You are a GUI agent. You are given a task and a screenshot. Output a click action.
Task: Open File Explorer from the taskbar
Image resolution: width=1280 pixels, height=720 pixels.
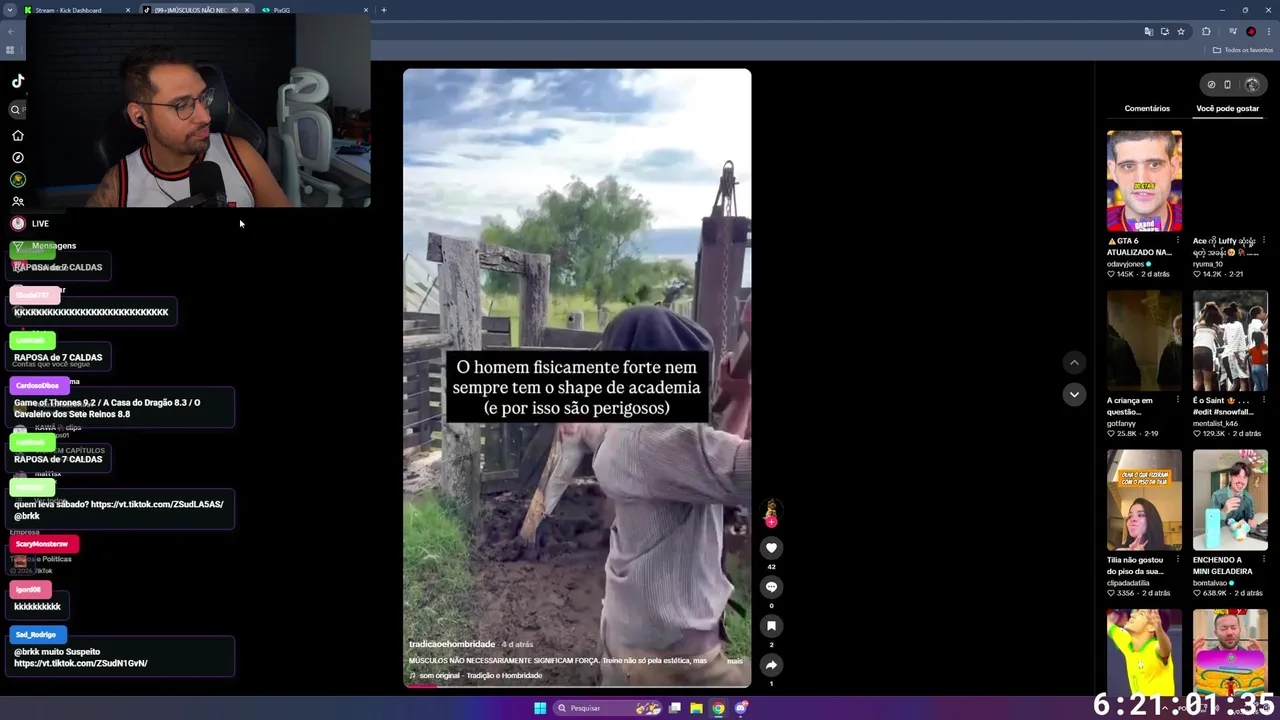pyautogui.click(x=696, y=708)
